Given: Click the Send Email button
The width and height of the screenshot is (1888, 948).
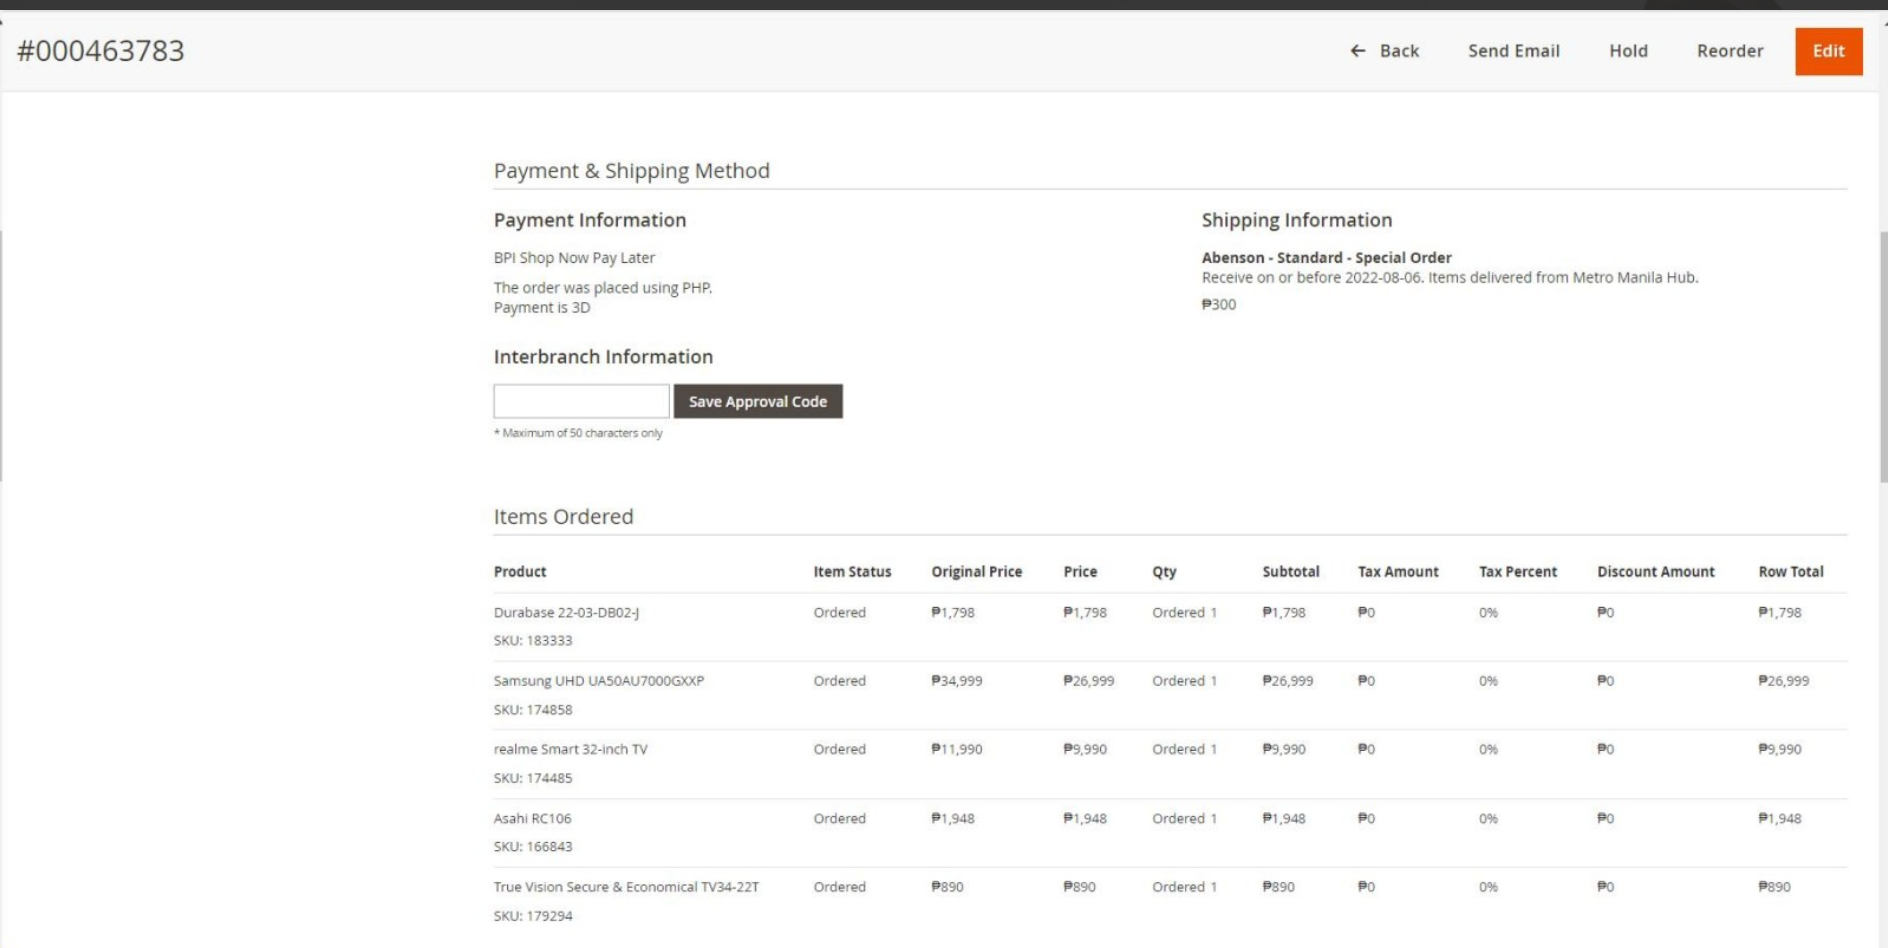Looking at the screenshot, I should click(x=1513, y=51).
